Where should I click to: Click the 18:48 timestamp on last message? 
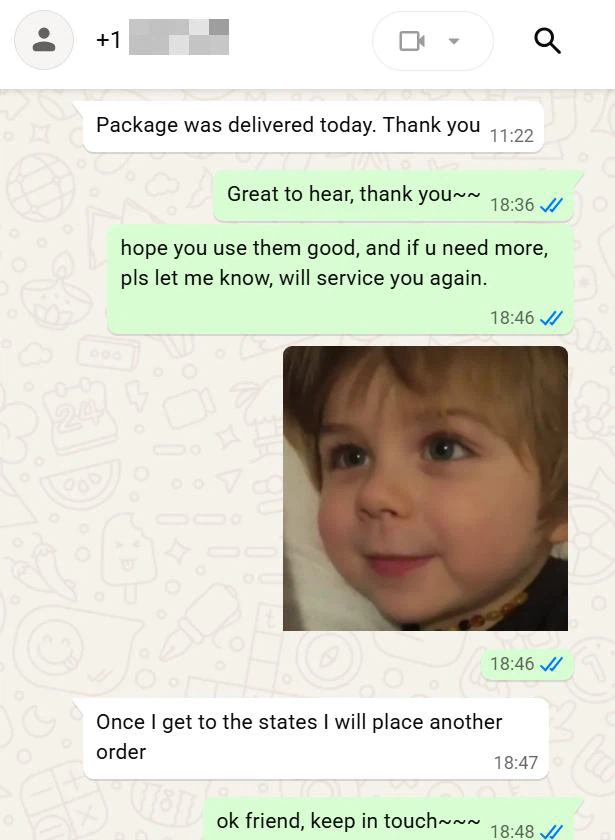point(512,831)
